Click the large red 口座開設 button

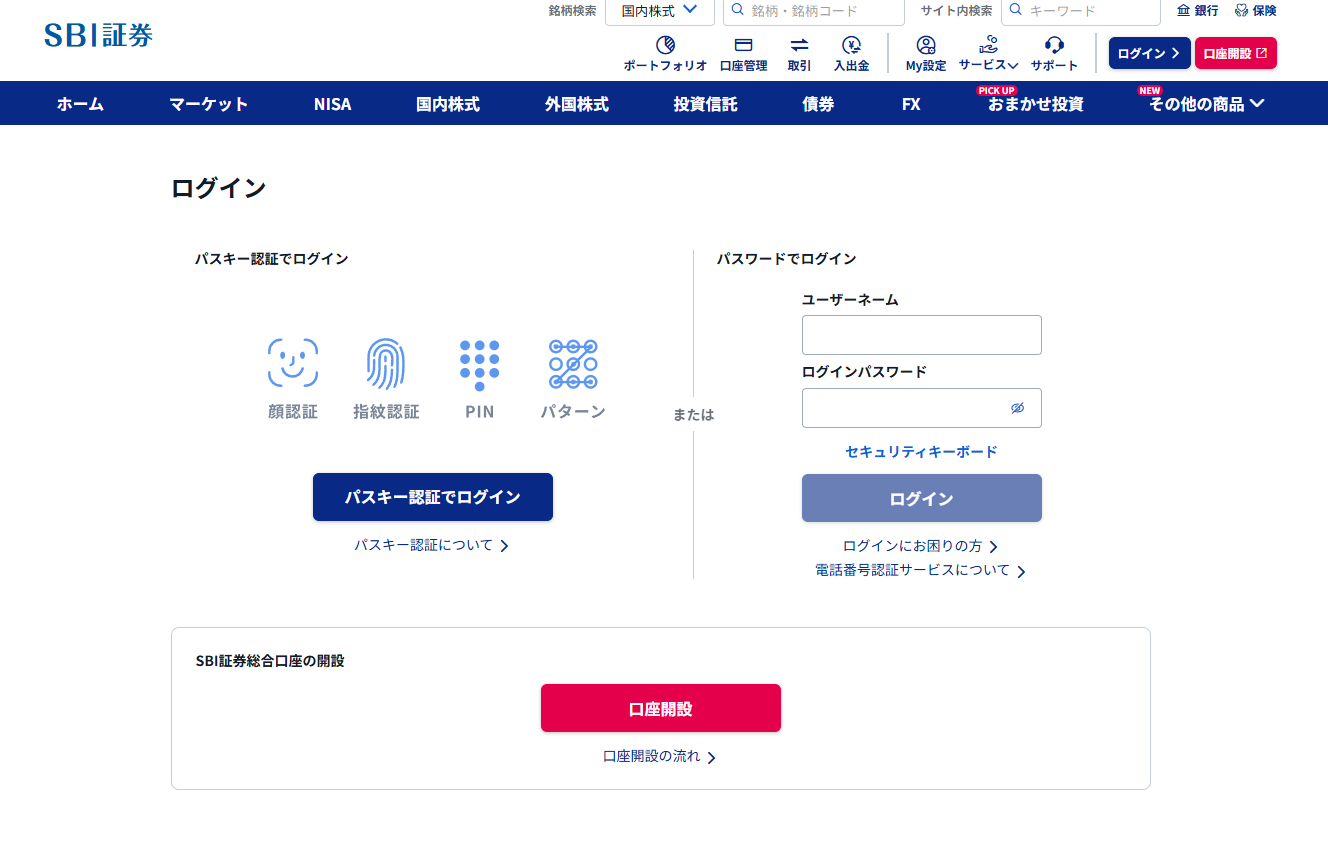[x=661, y=708]
